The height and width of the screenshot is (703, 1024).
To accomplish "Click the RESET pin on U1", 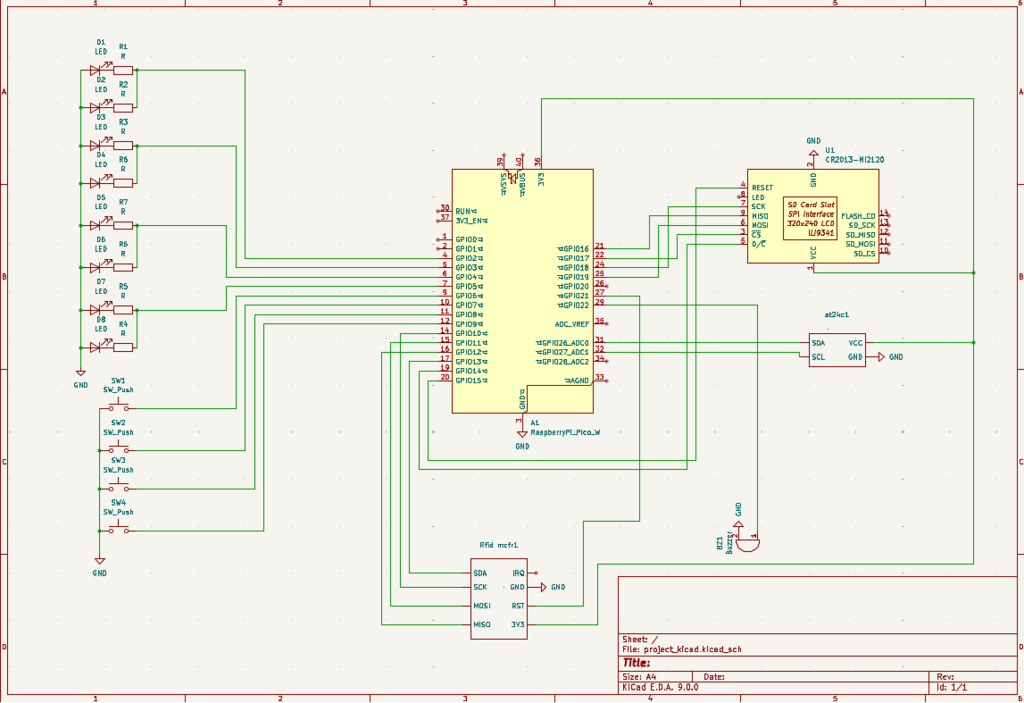I will tap(762, 188).
